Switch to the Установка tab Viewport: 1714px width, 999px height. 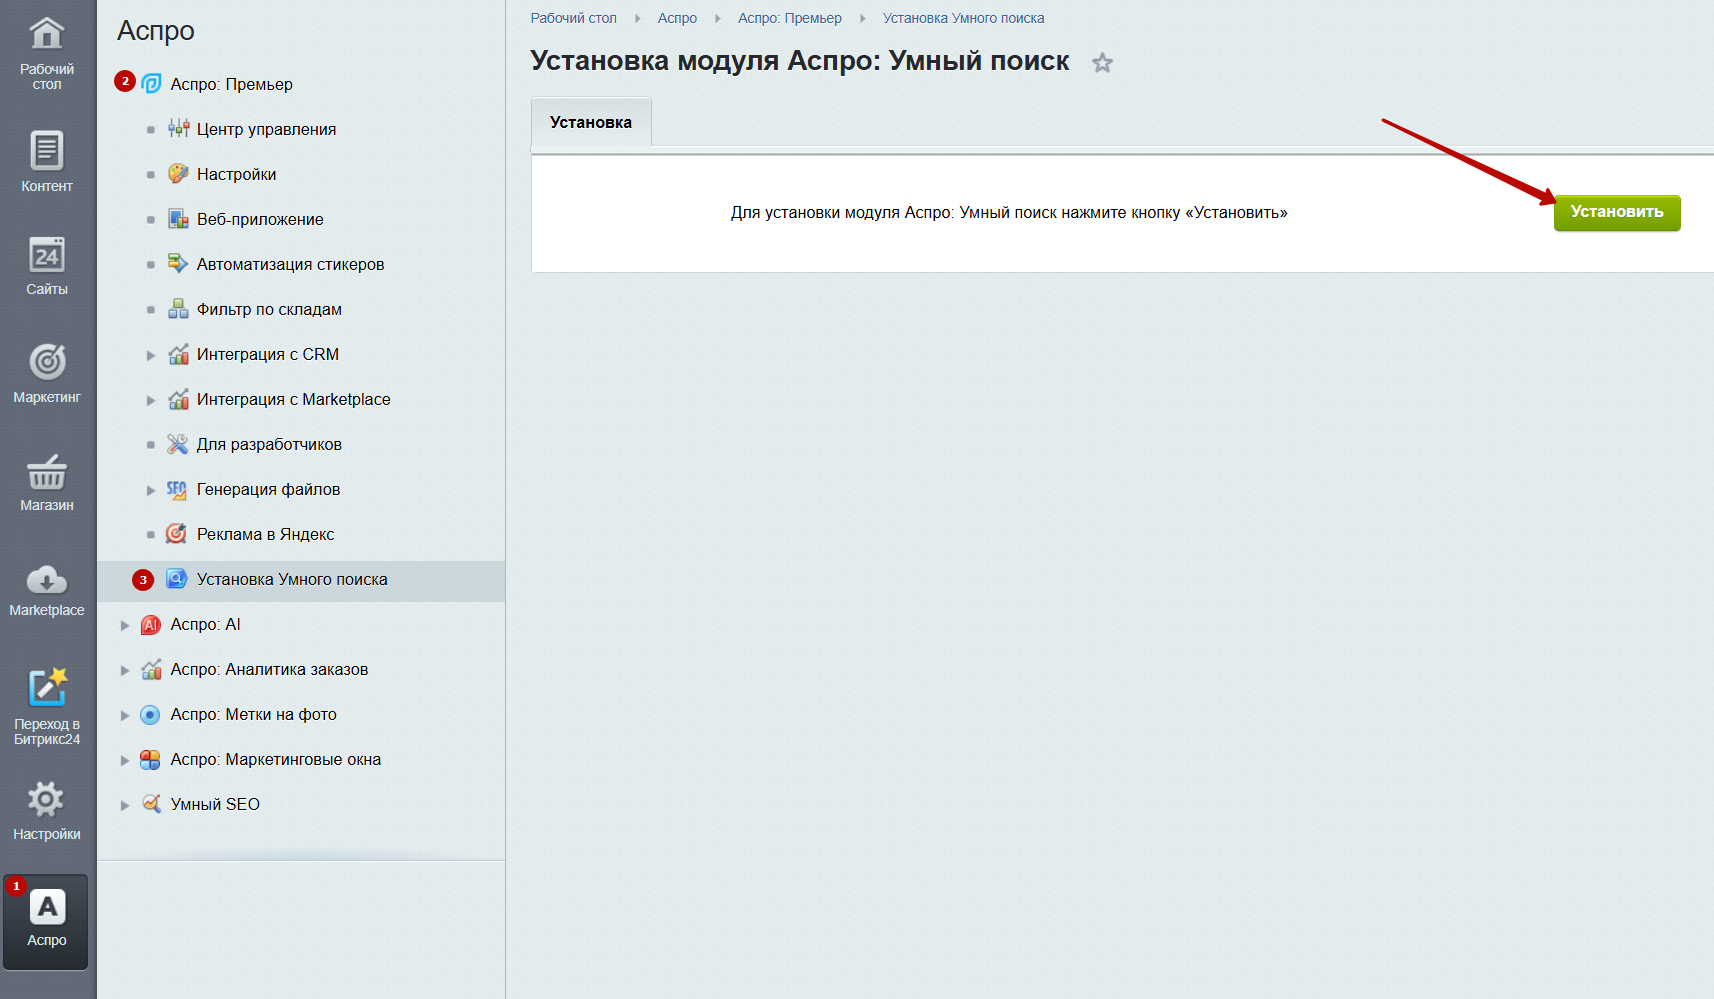[x=591, y=122]
